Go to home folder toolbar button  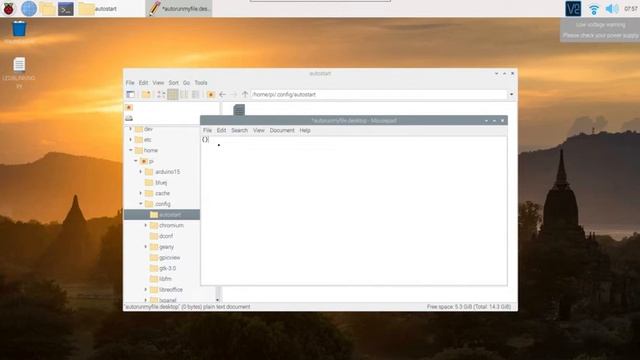point(211,94)
